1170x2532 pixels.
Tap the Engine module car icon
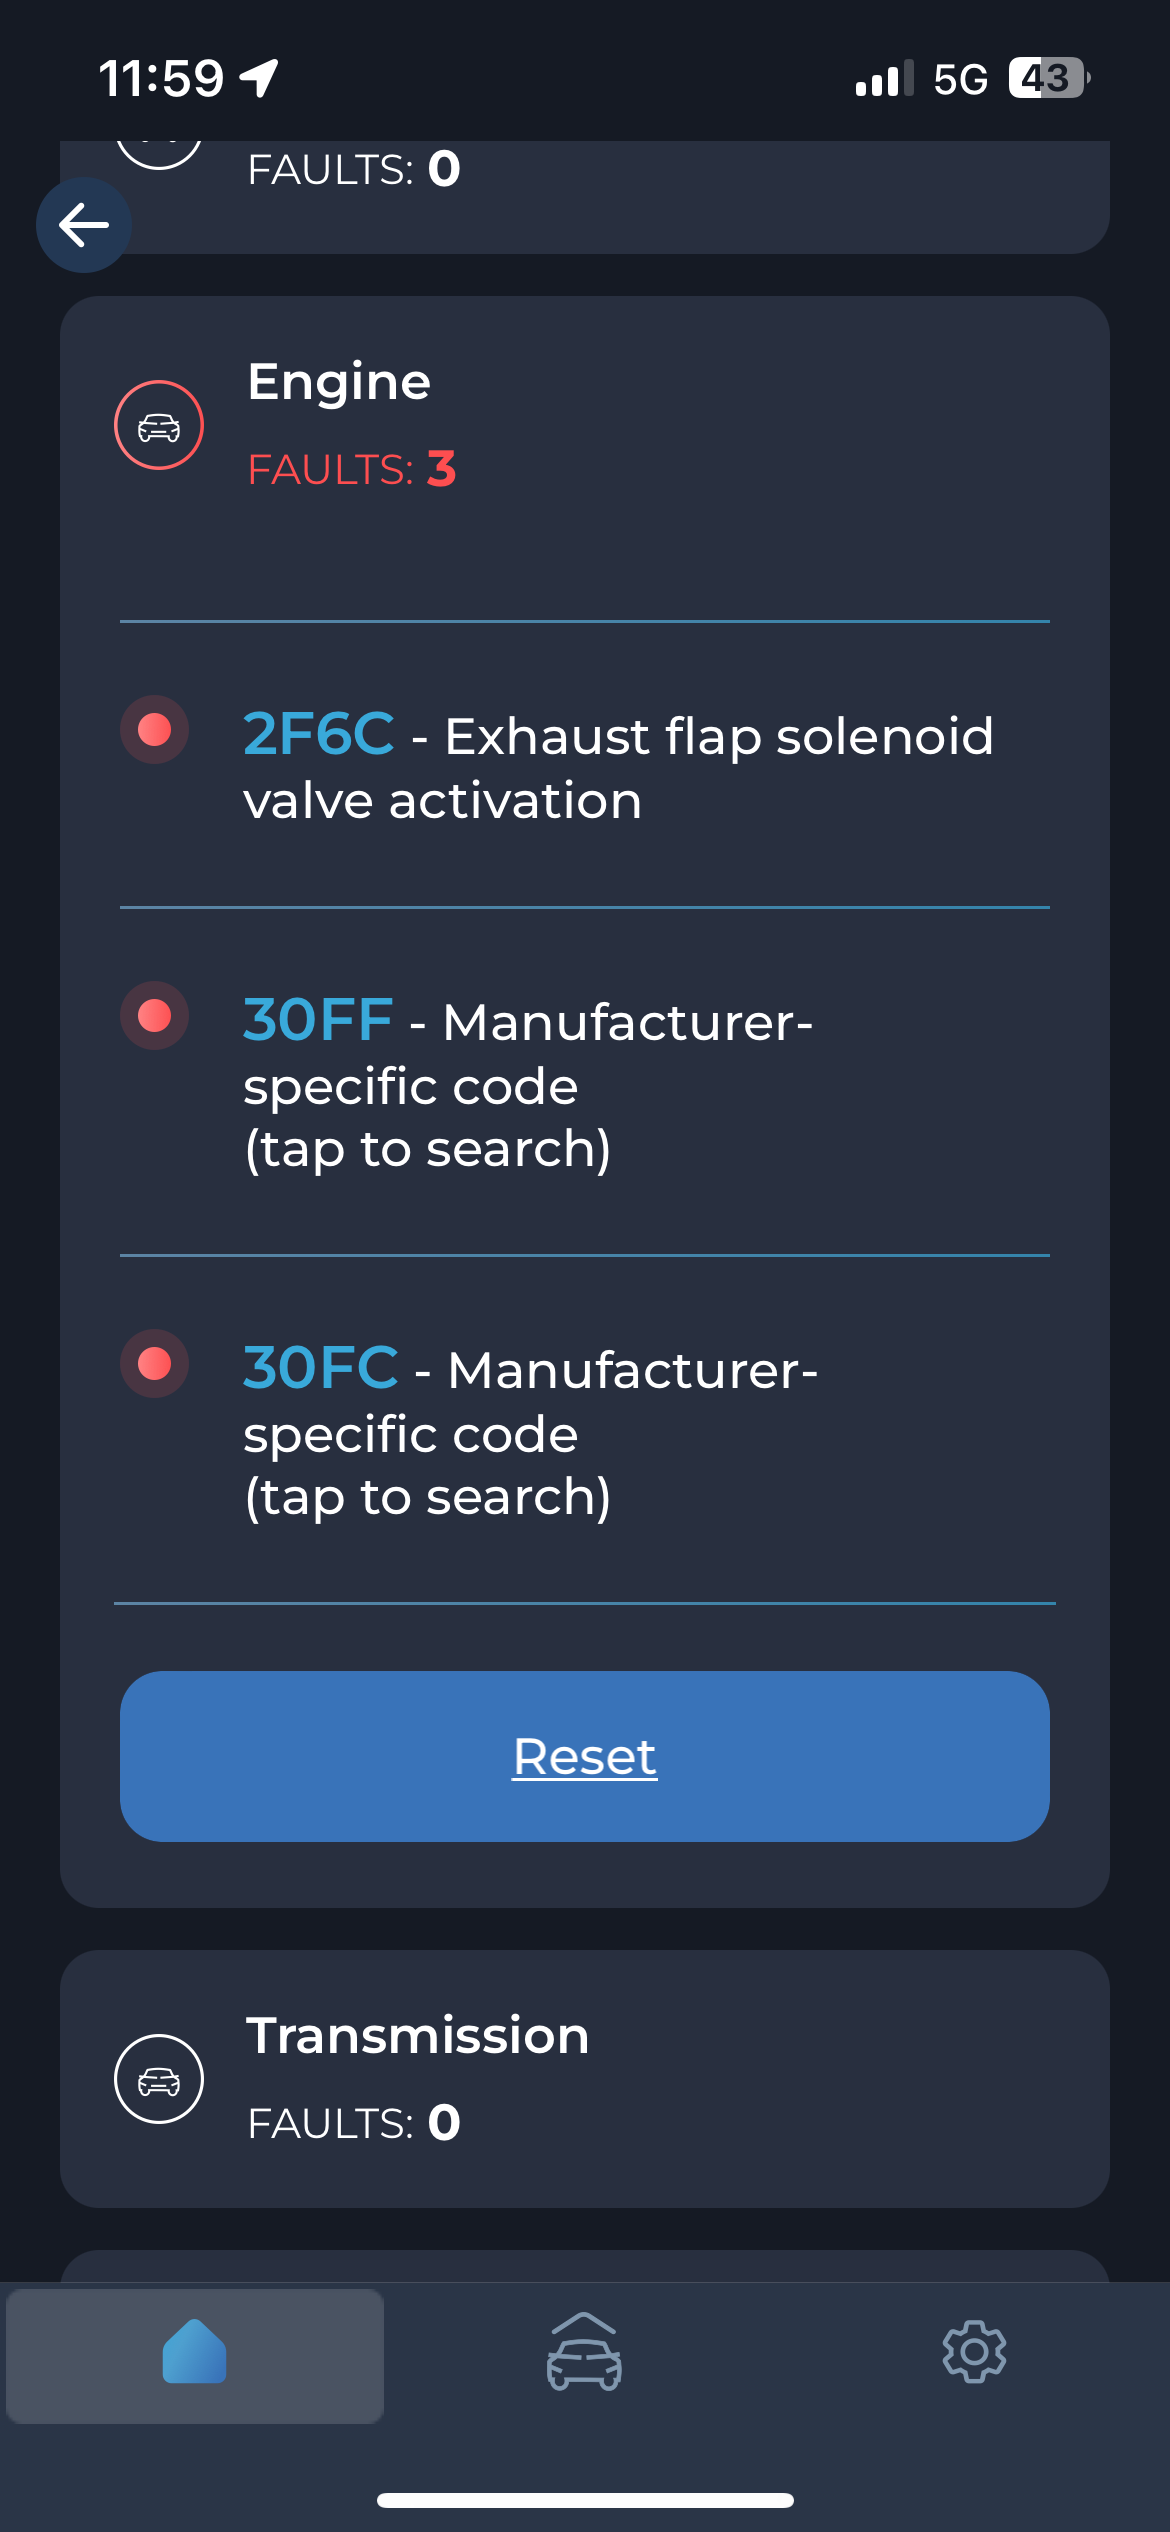[x=159, y=426]
